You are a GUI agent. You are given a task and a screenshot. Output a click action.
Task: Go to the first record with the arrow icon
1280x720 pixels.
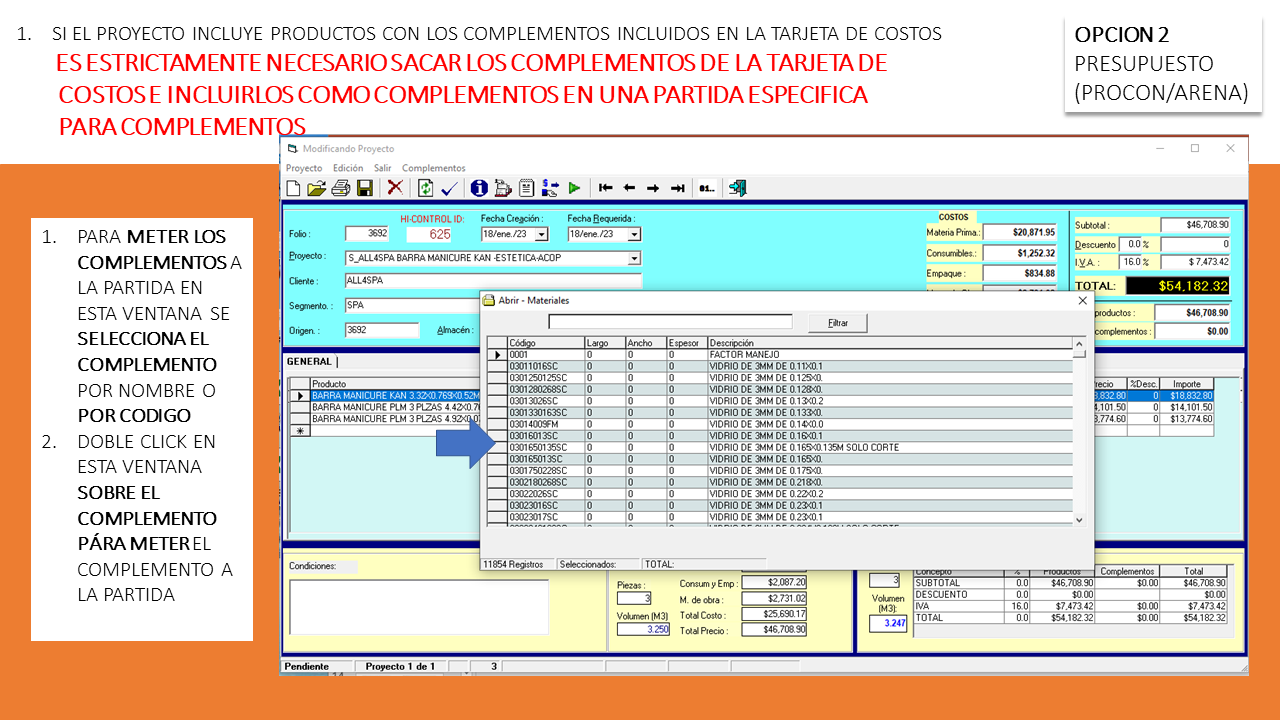(605, 188)
